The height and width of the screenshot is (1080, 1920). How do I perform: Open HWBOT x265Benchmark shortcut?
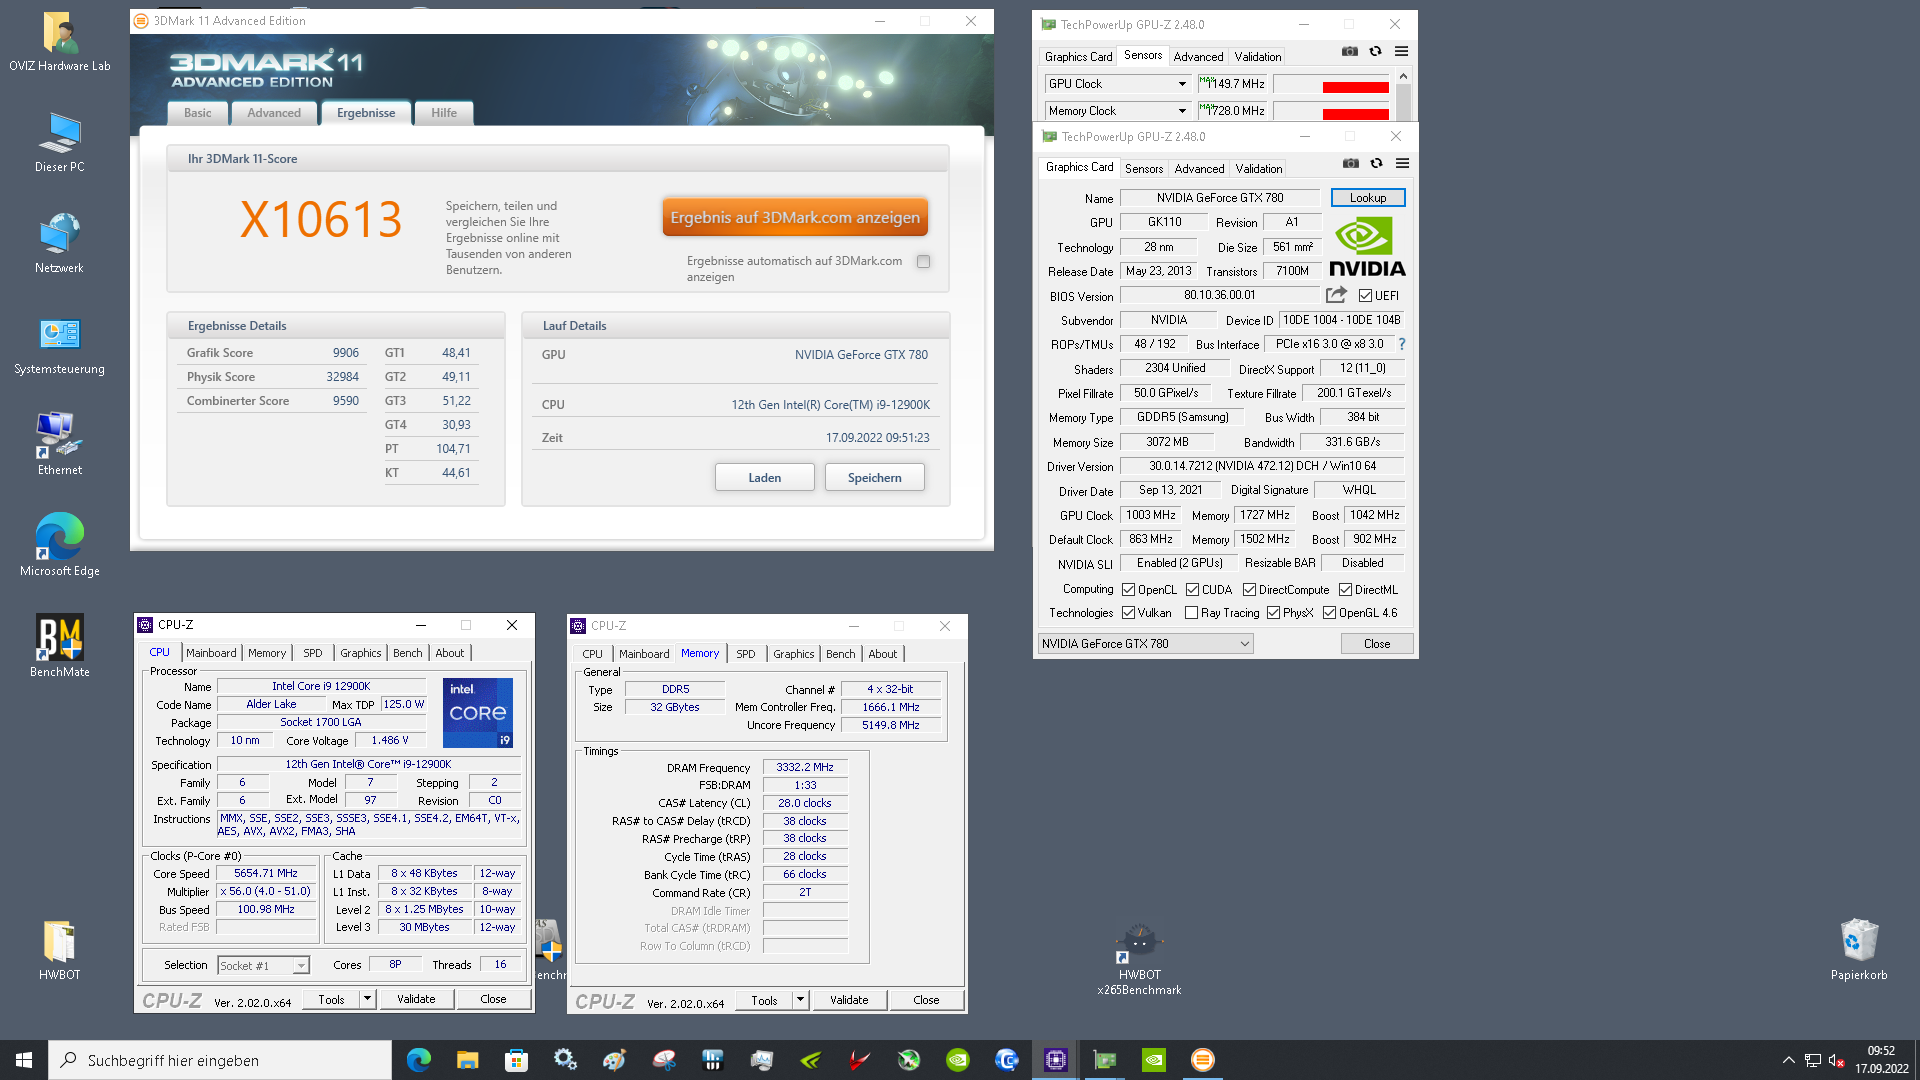(x=1139, y=960)
